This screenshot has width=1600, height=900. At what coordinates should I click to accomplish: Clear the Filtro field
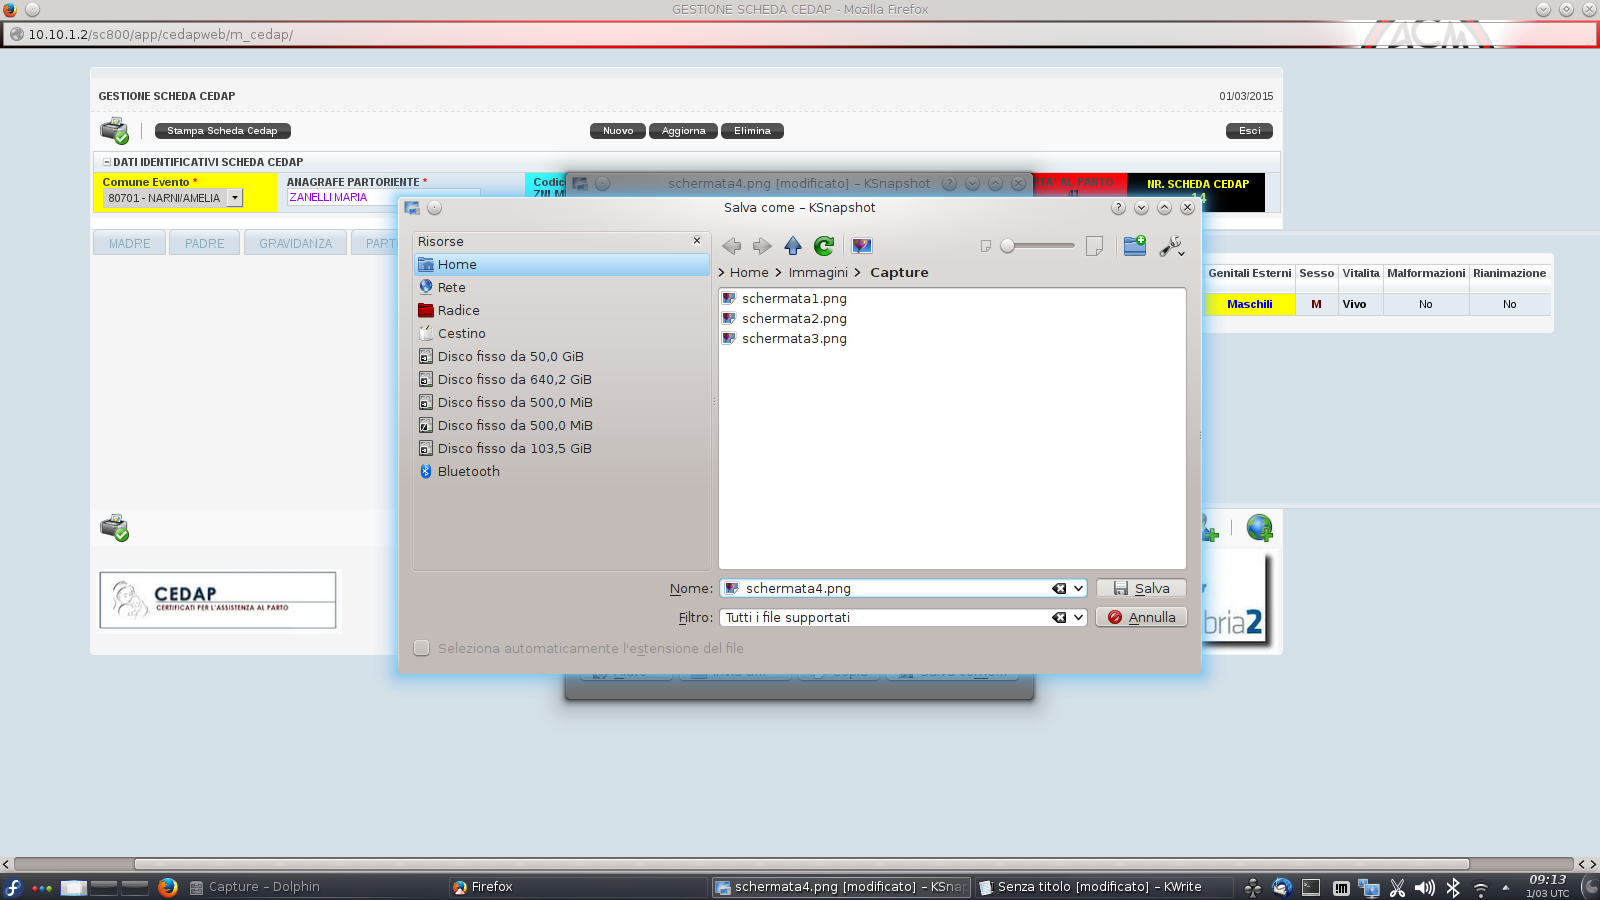1059,617
